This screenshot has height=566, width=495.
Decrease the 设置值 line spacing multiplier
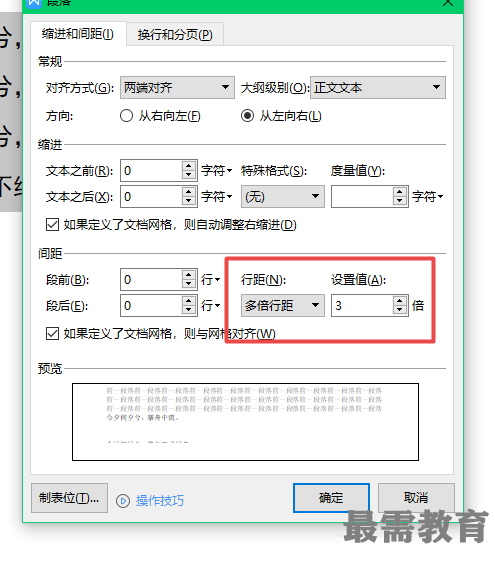(400, 310)
